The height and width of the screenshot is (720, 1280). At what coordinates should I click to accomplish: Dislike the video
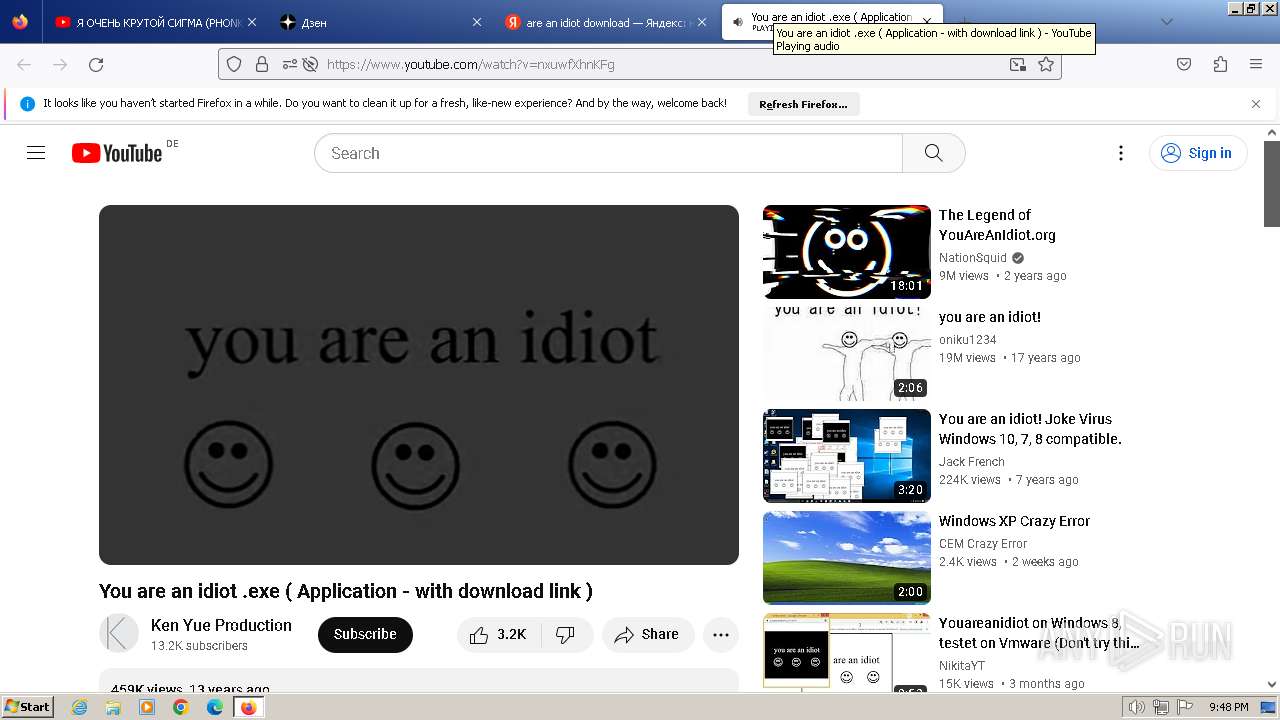(566, 635)
